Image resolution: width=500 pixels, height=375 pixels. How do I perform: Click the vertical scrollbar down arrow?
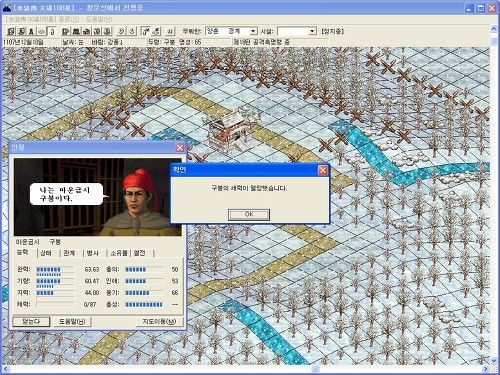pyautogui.click(x=494, y=361)
